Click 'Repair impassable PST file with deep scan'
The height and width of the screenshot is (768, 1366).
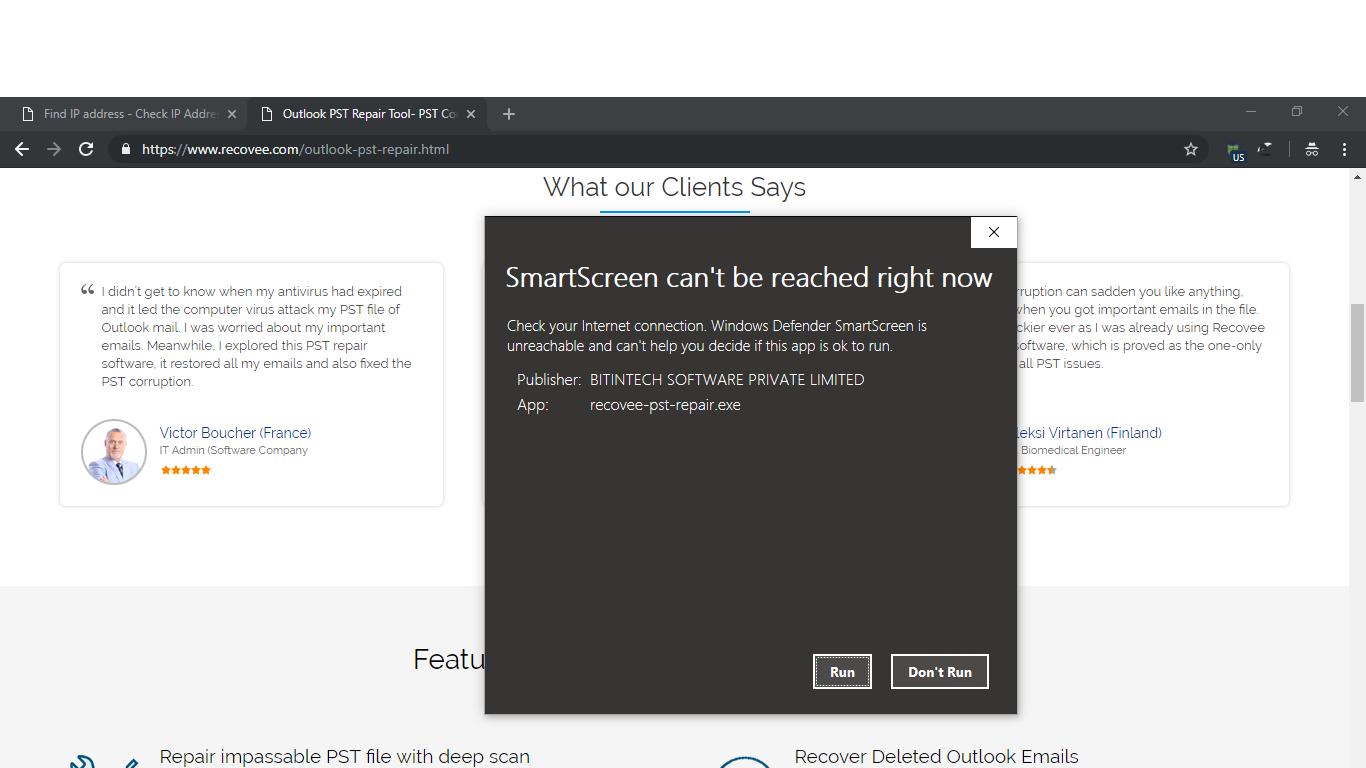pos(345,757)
